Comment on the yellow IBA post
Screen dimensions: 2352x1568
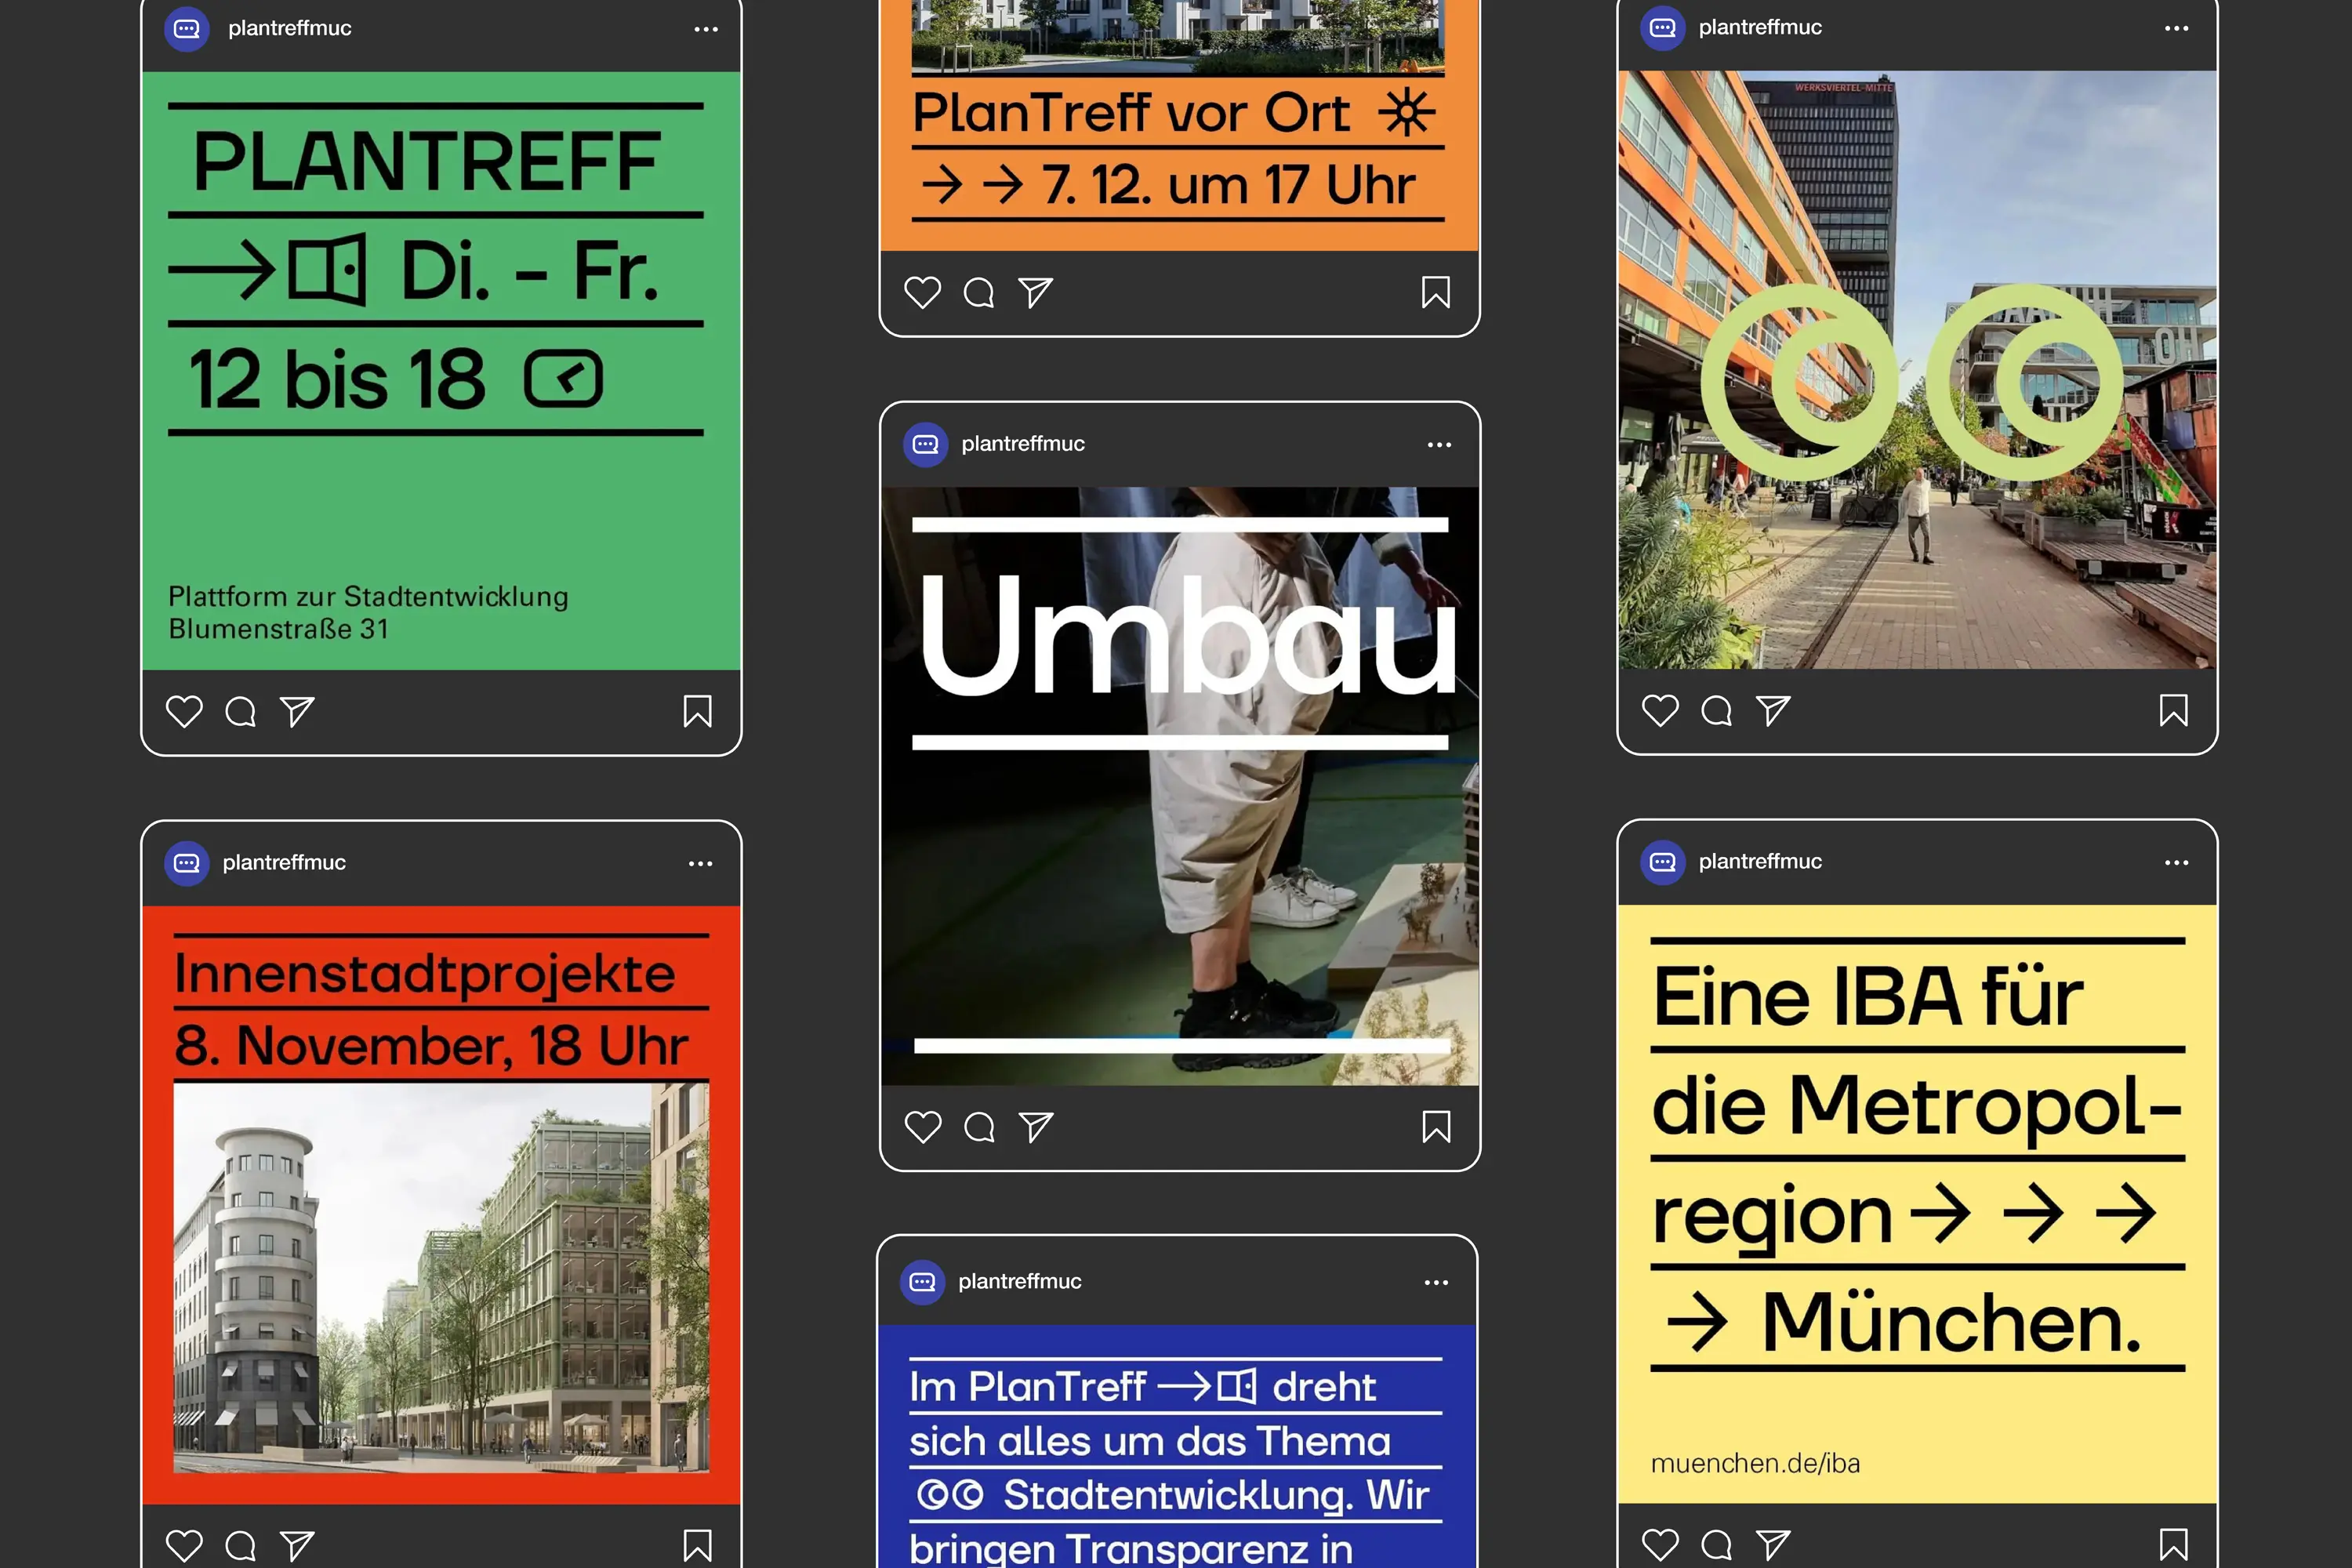point(1716,1545)
